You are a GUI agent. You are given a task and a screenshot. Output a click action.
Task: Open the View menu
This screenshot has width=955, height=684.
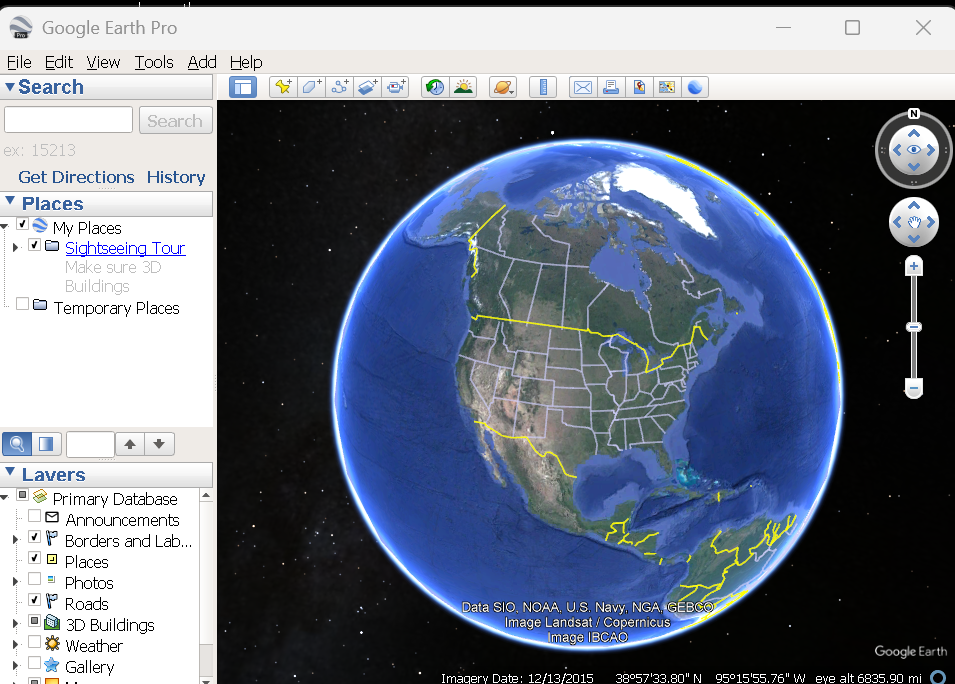click(x=104, y=62)
